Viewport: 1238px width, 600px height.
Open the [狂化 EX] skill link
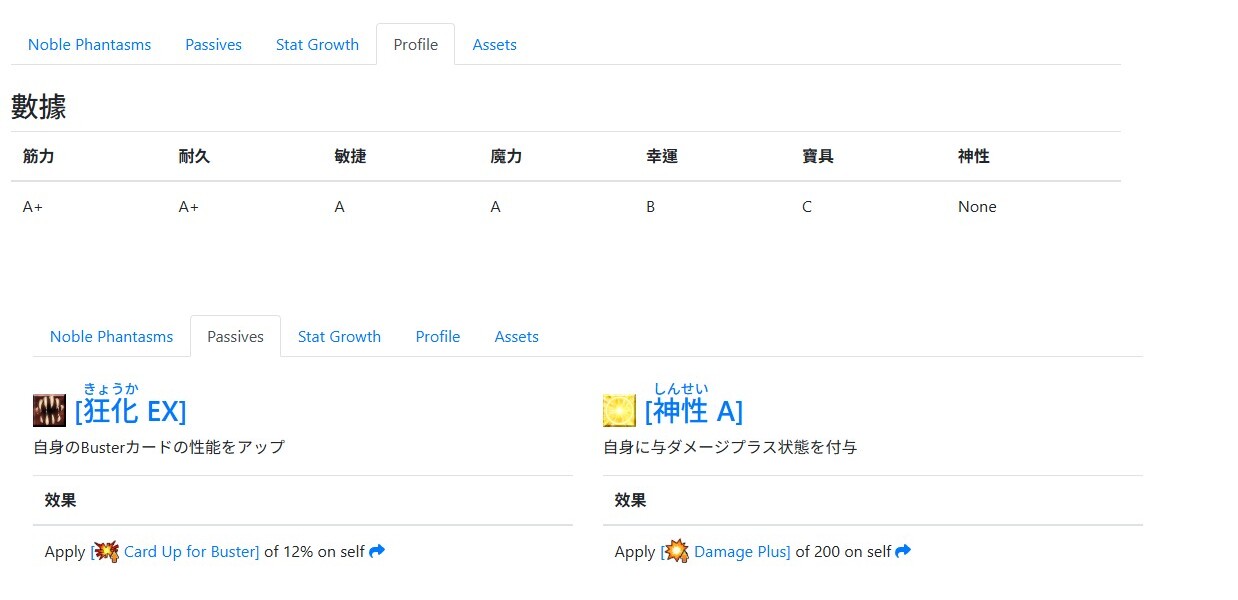[x=131, y=411]
